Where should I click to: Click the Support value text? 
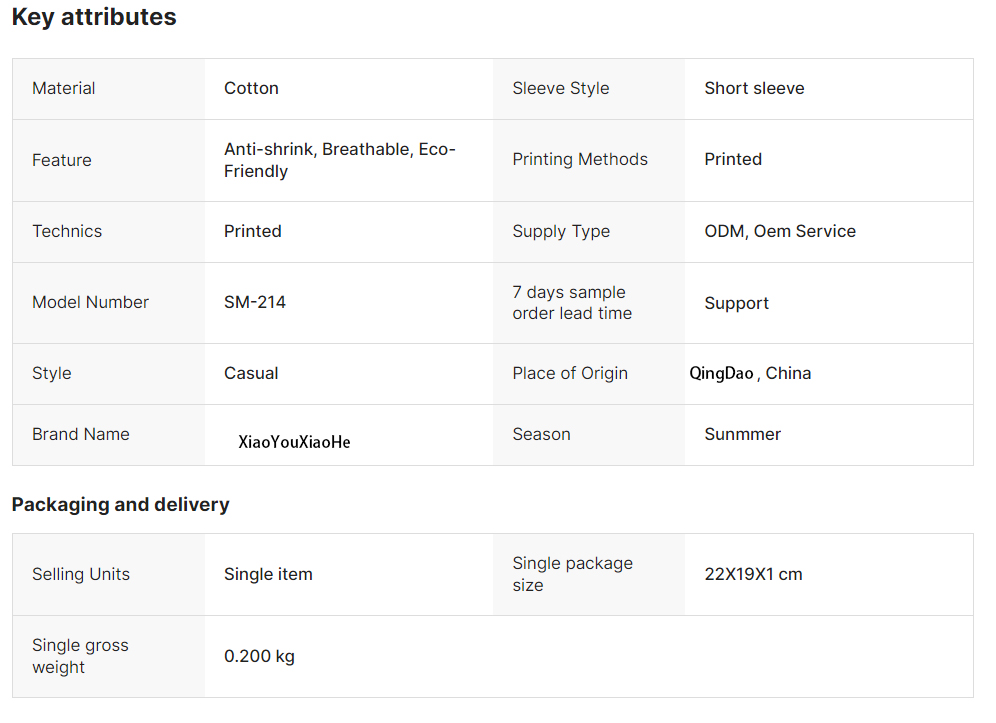pyautogui.click(x=736, y=303)
